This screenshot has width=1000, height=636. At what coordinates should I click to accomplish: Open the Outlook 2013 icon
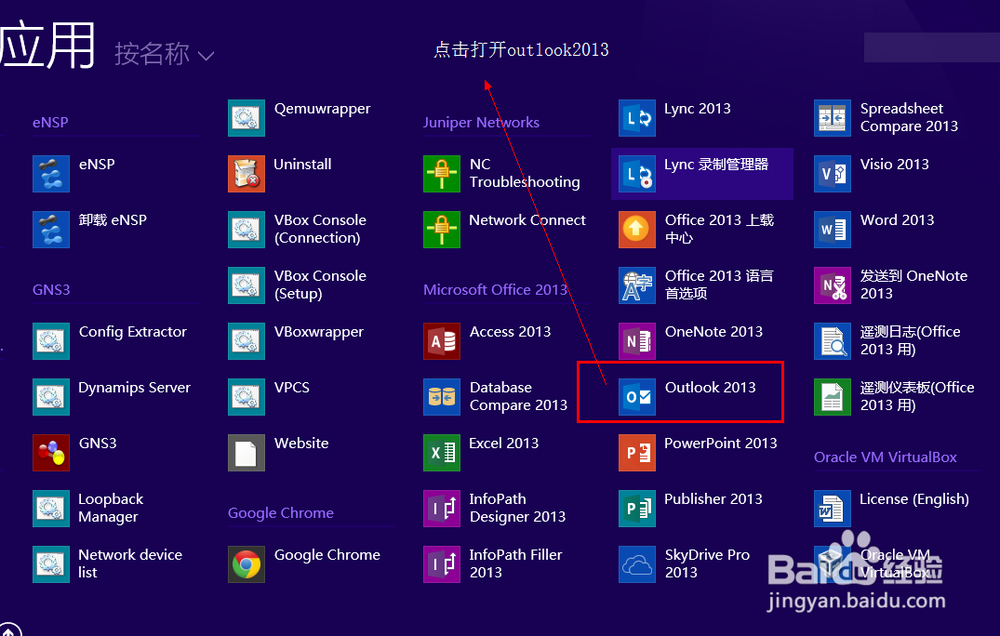point(637,397)
